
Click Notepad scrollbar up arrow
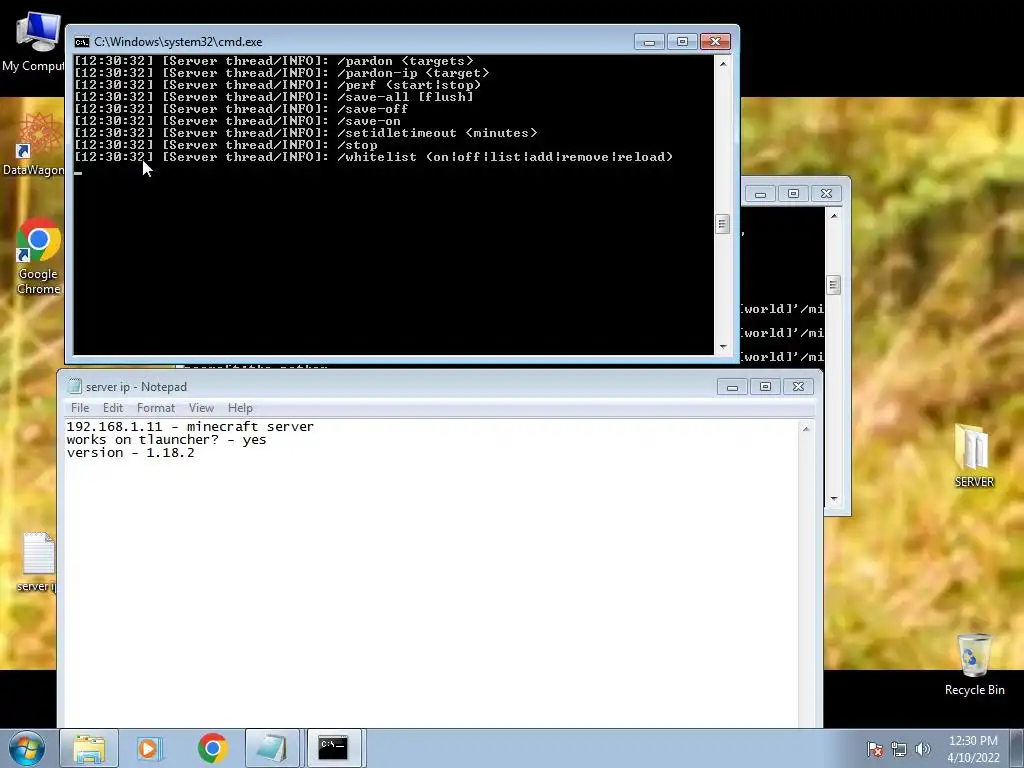pyautogui.click(x=806, y=429)
